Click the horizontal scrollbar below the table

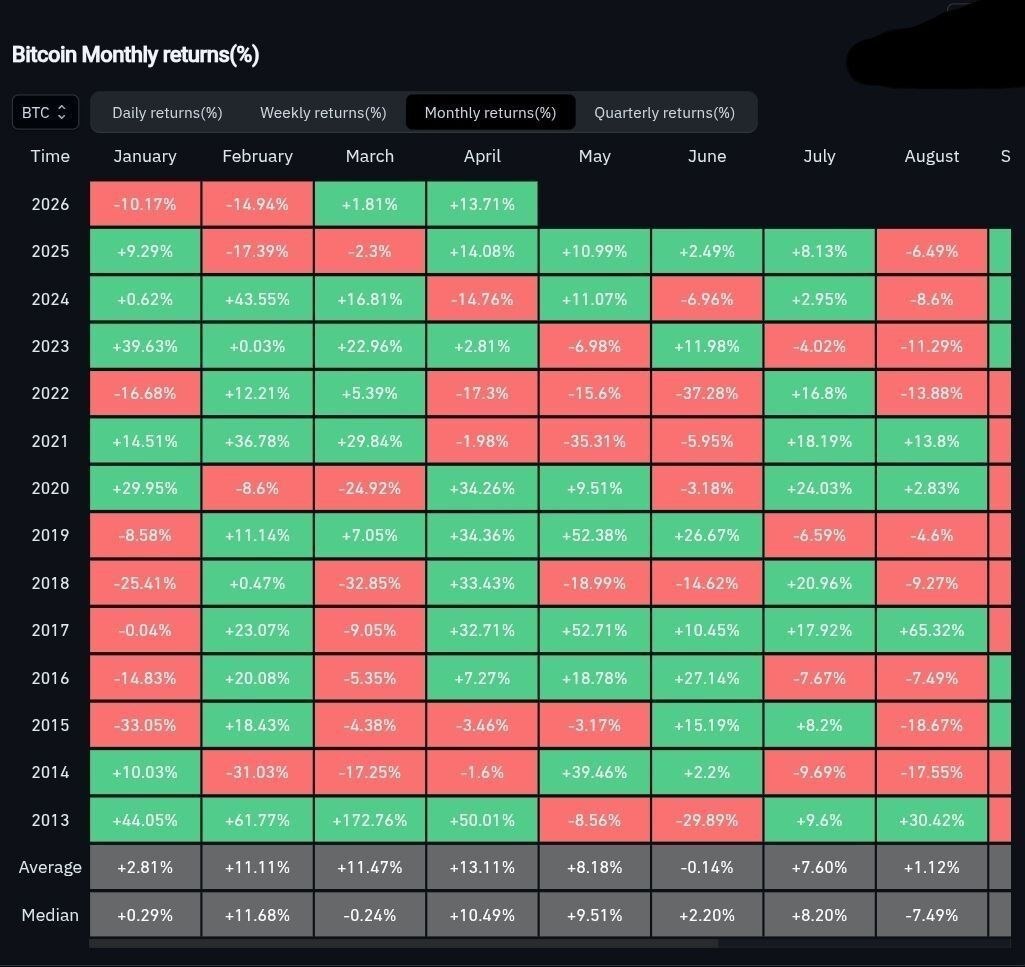(403, 943)
